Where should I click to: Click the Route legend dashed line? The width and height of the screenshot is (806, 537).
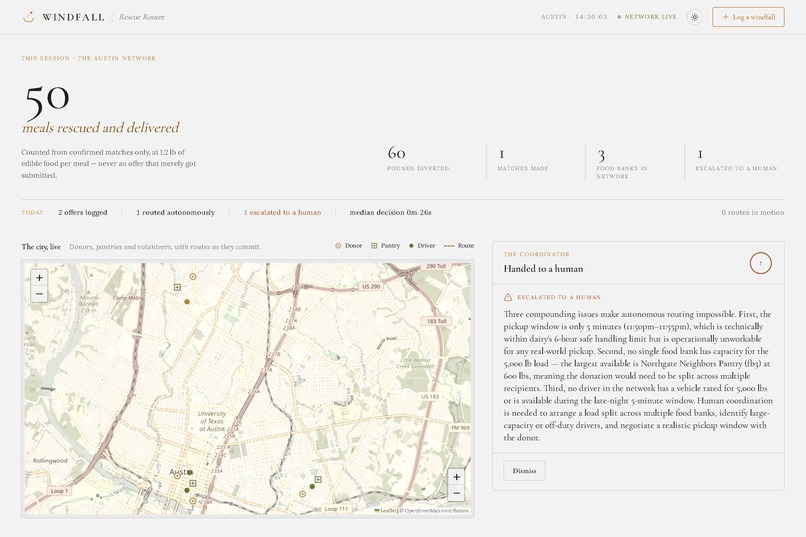[x=449, y=246]
